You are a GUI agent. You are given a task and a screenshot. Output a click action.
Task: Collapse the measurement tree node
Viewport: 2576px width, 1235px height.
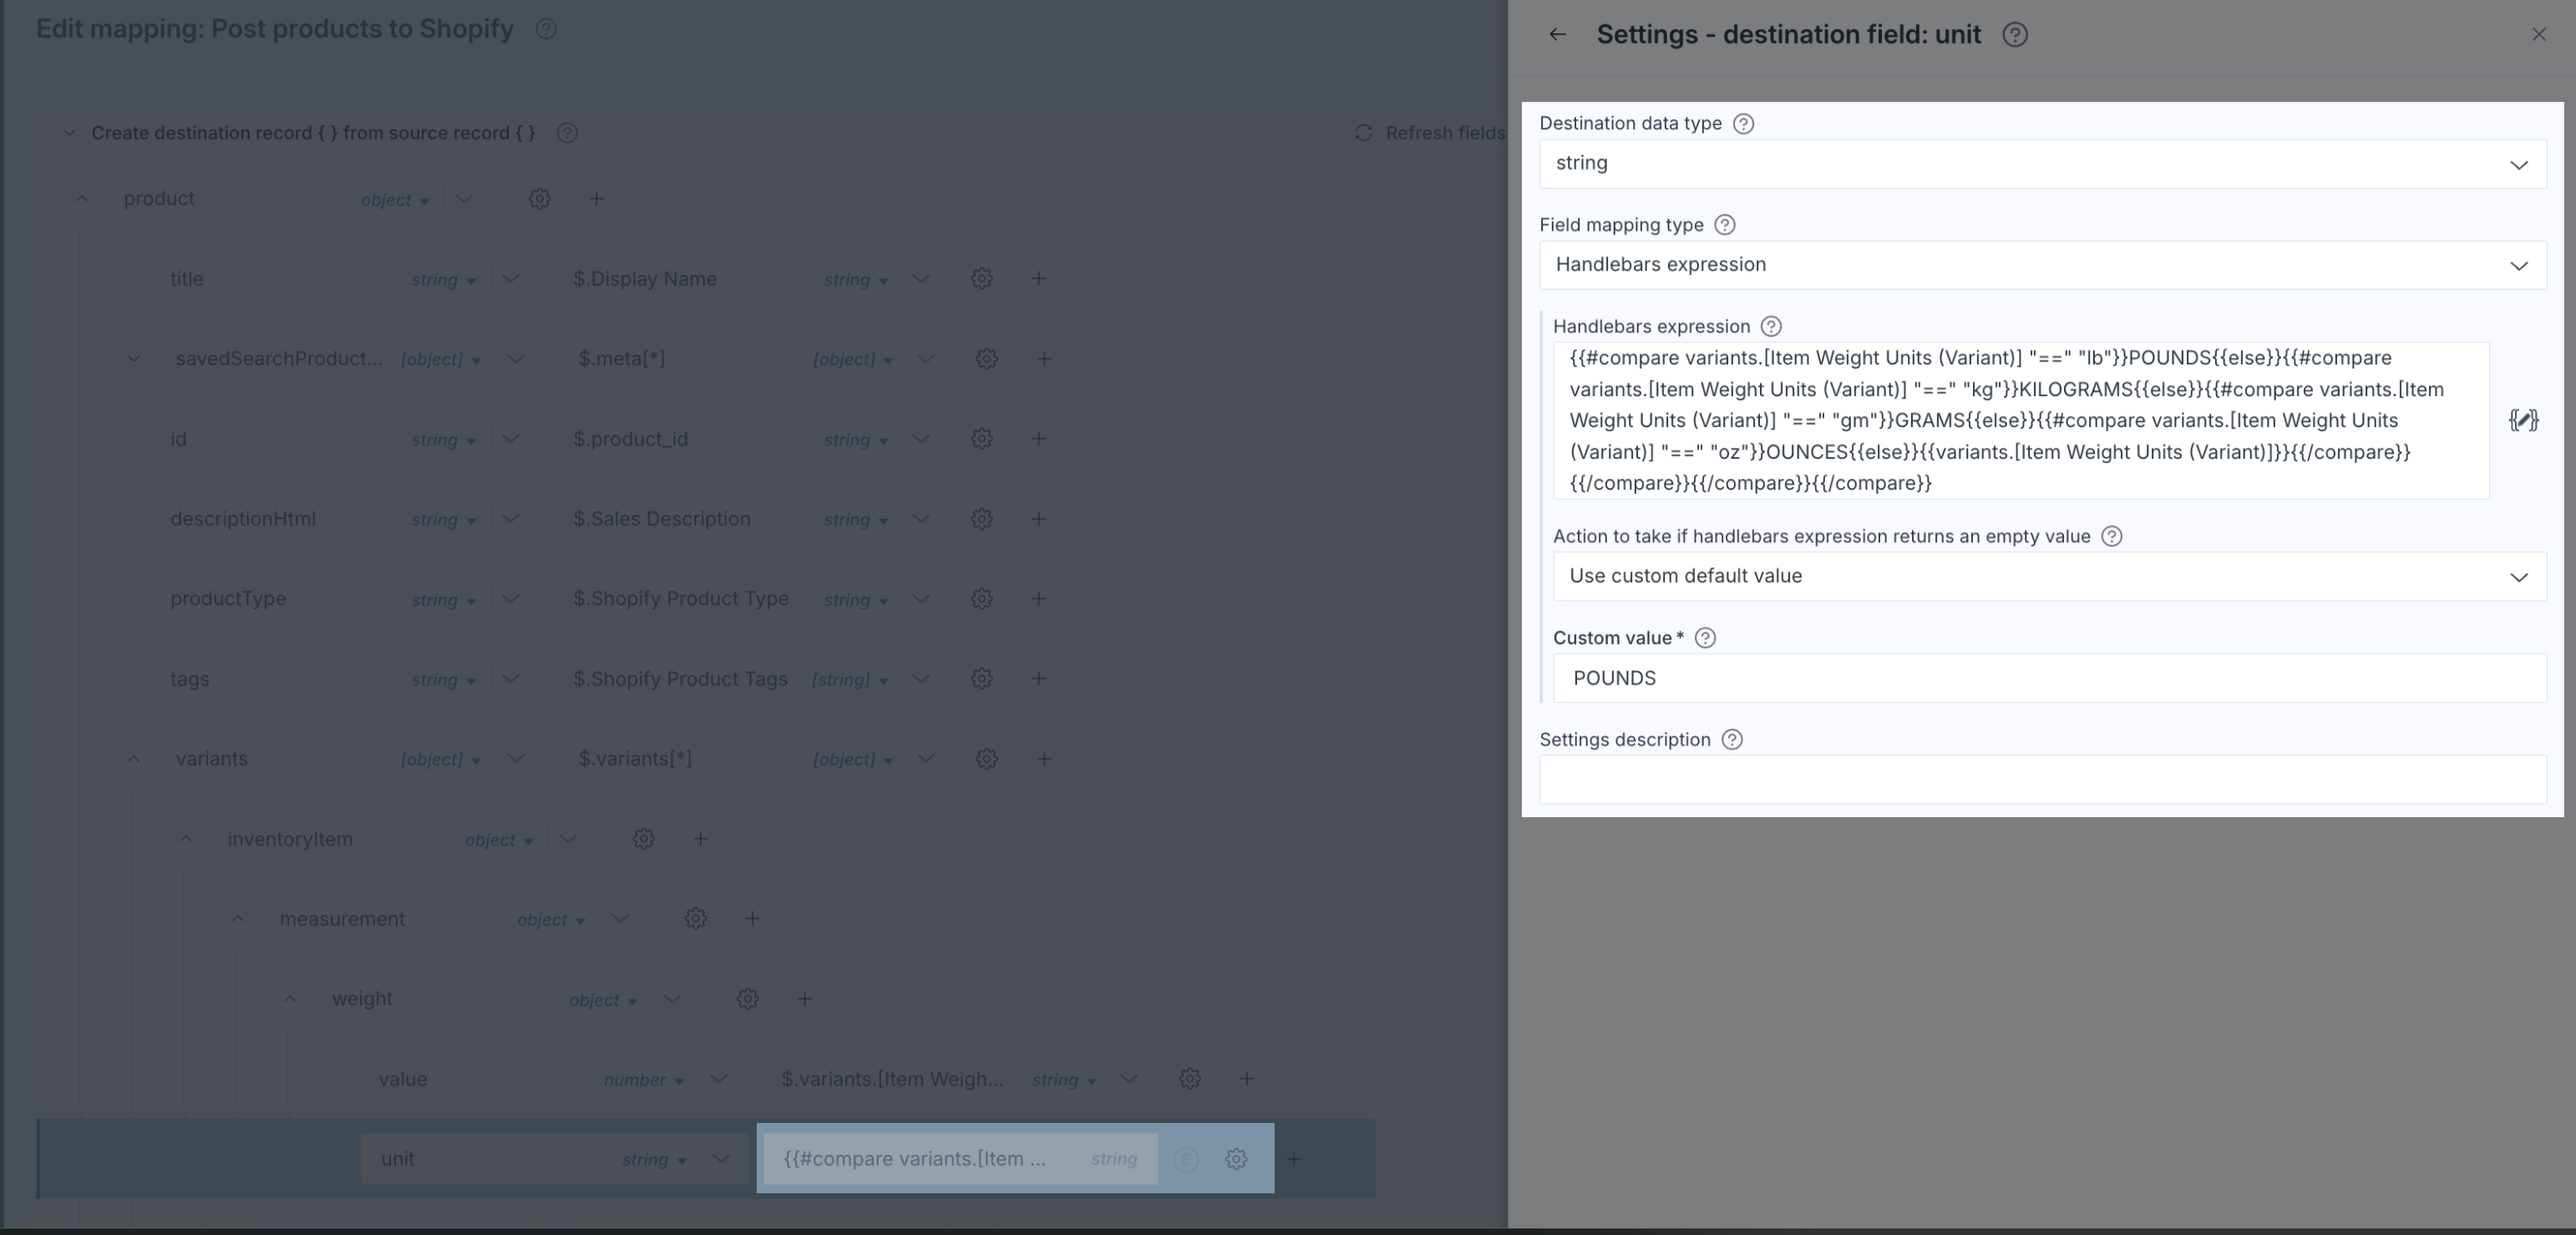coord(238,919)
